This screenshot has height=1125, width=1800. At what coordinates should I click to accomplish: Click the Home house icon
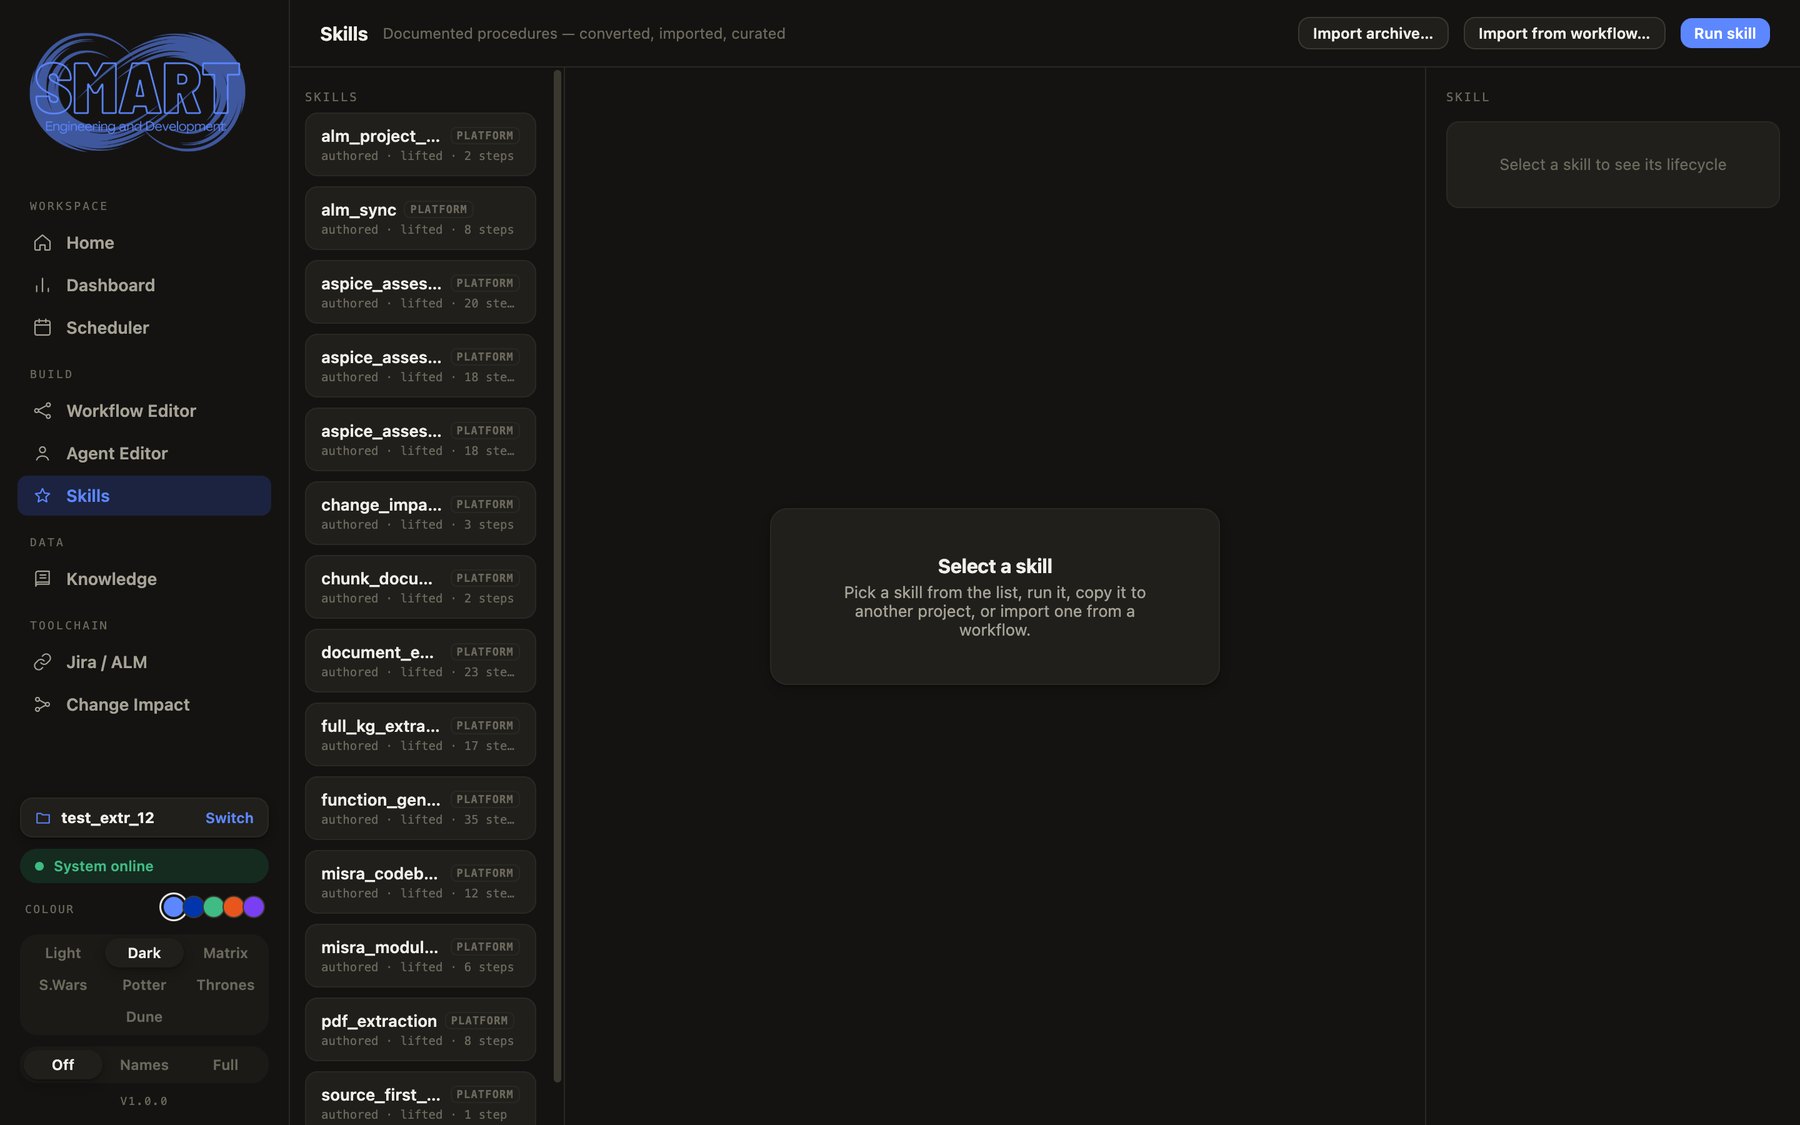click(x=42, y=243)
